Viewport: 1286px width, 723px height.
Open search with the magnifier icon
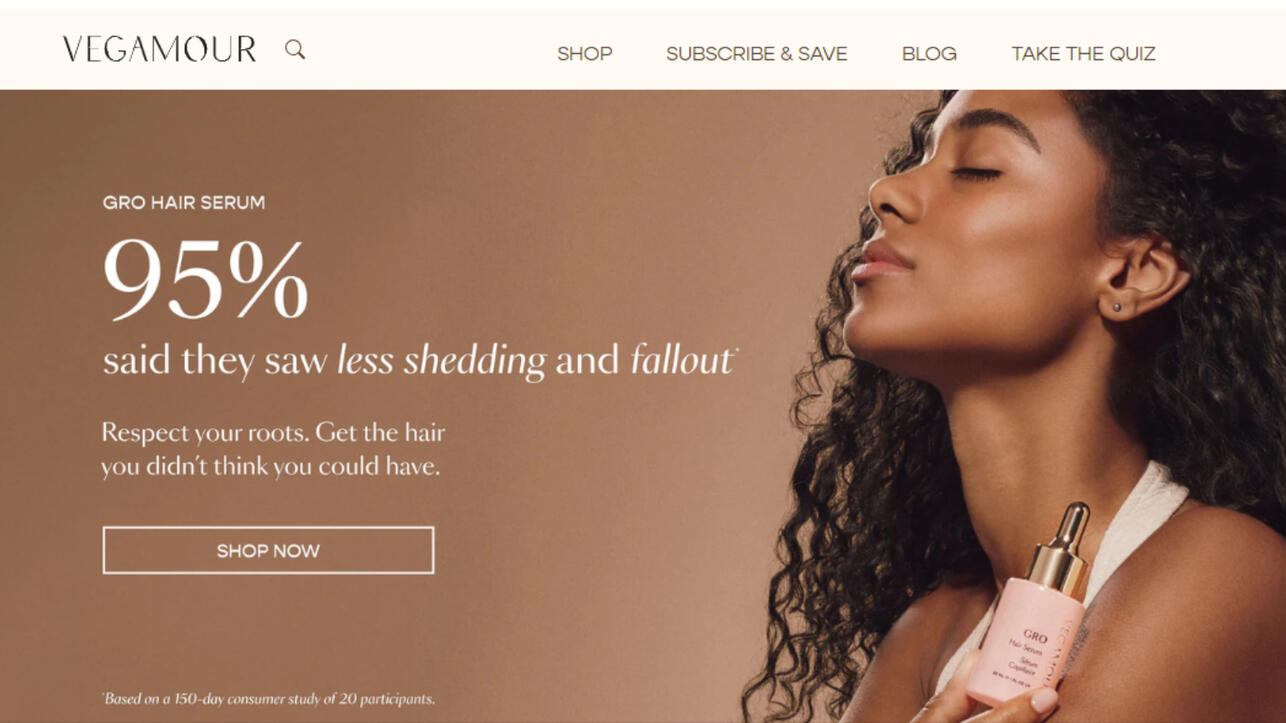(x=295, y=49)
